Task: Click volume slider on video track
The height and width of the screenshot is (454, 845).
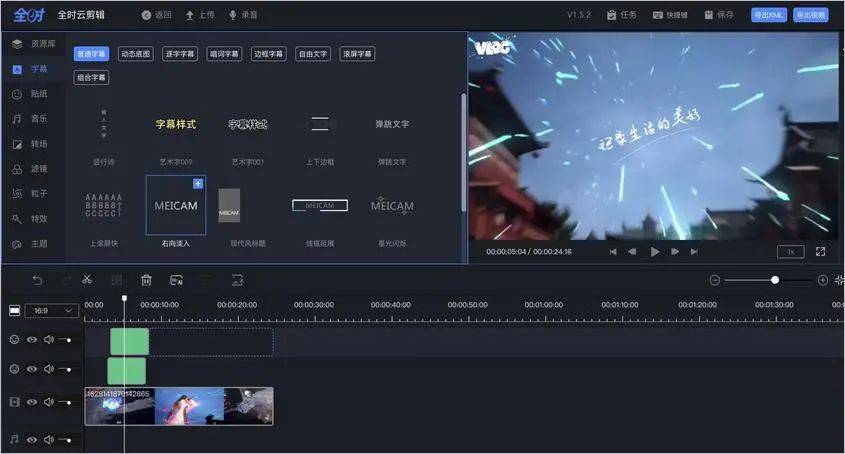Action: point(65,402)
